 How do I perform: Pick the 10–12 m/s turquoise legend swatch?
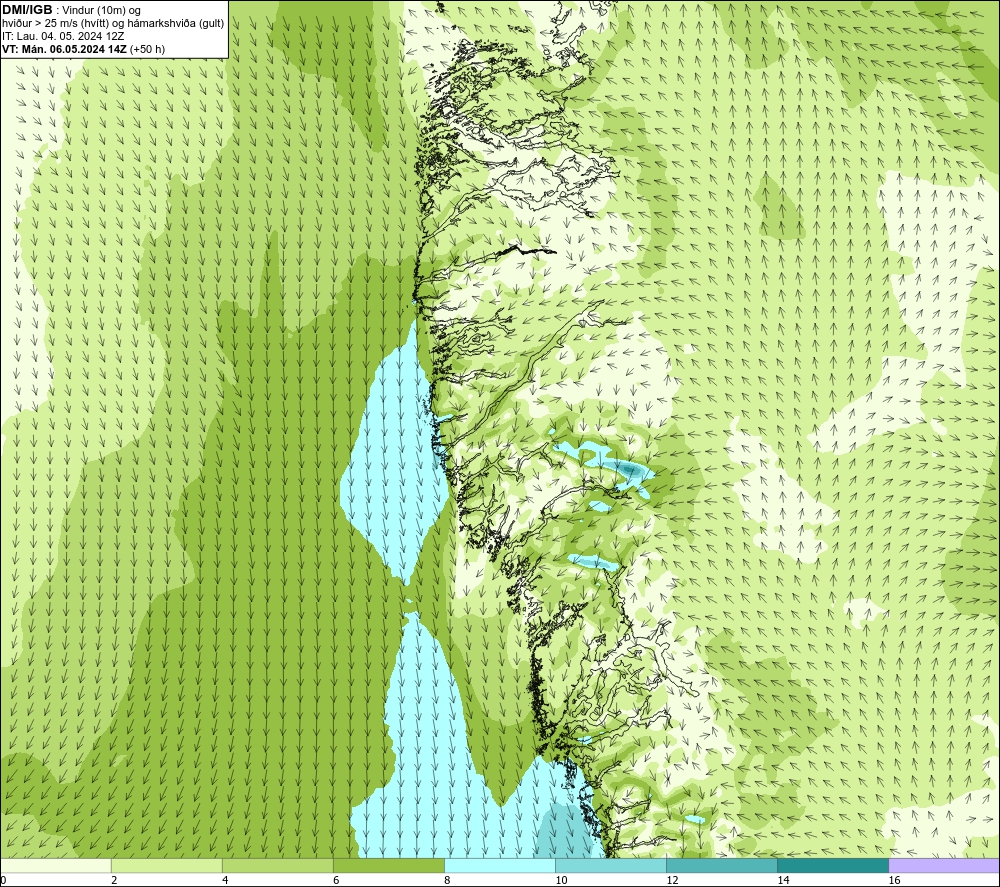[x=610, y=865]
